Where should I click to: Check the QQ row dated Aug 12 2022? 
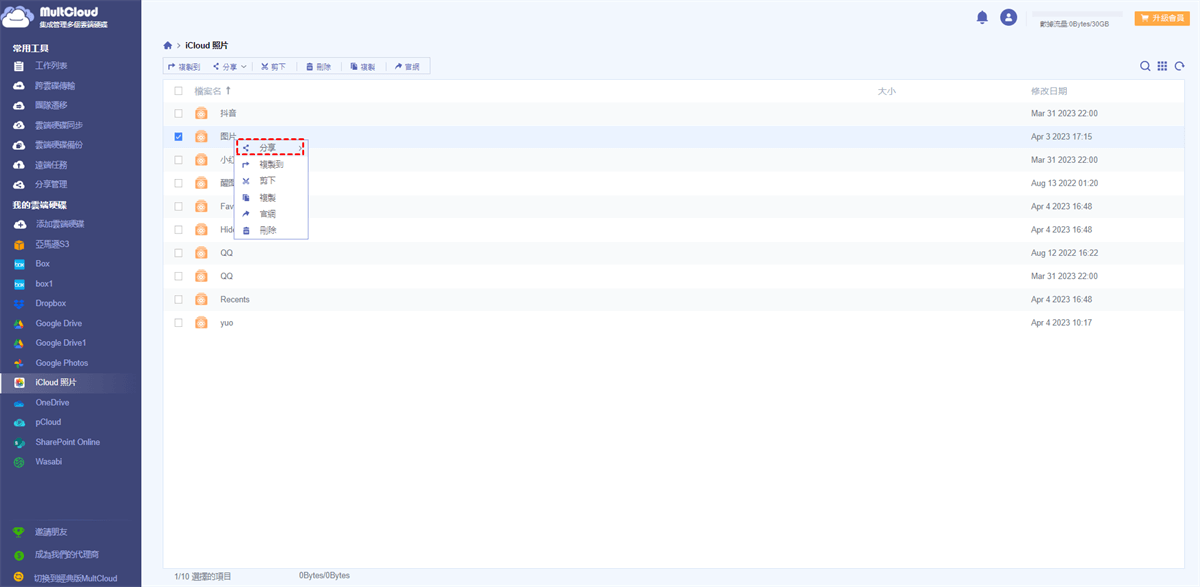point(179,253)
